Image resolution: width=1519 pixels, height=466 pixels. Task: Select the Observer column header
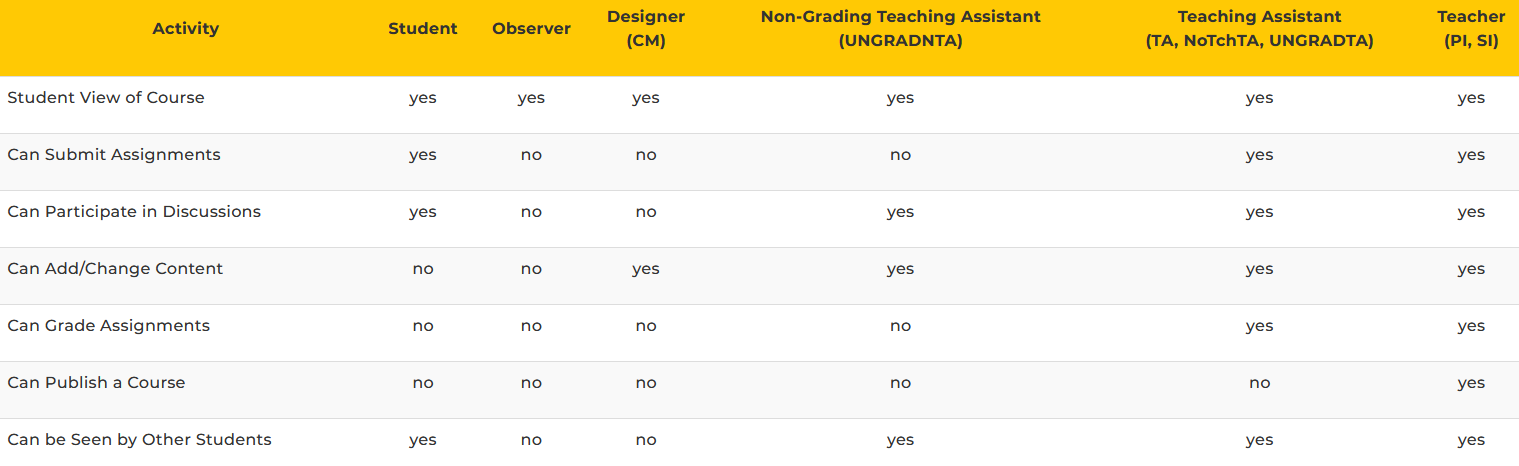pos(531,28)
